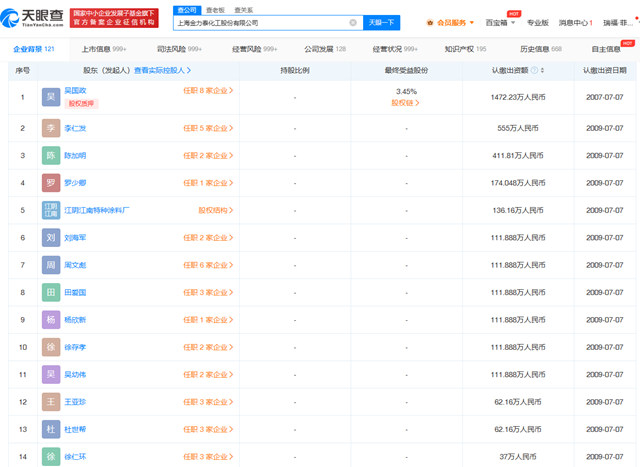Select 174.048万人民币 amount cell
The width and height of the screenshot is (640, 467).
(x=518, y=183)
